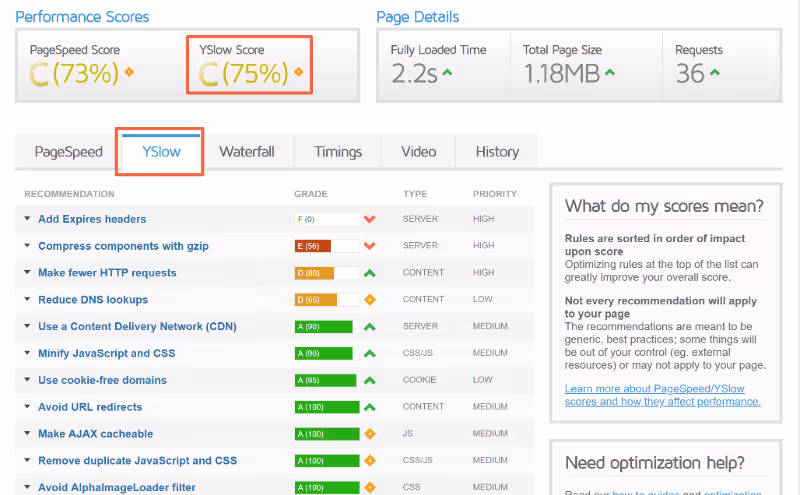
Task: Open Reduce DNS lookups recommendation
Action: [x=93, y=300]
